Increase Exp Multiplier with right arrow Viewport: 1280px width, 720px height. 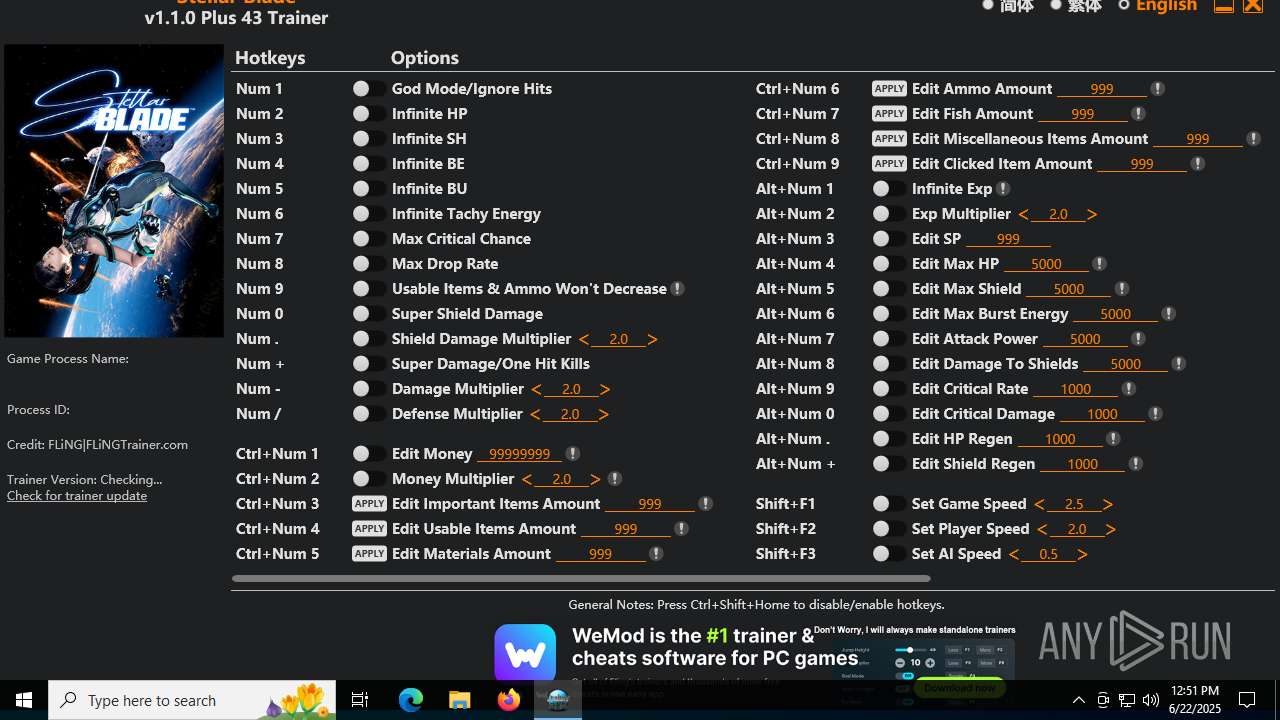(x=1092, y=215)
